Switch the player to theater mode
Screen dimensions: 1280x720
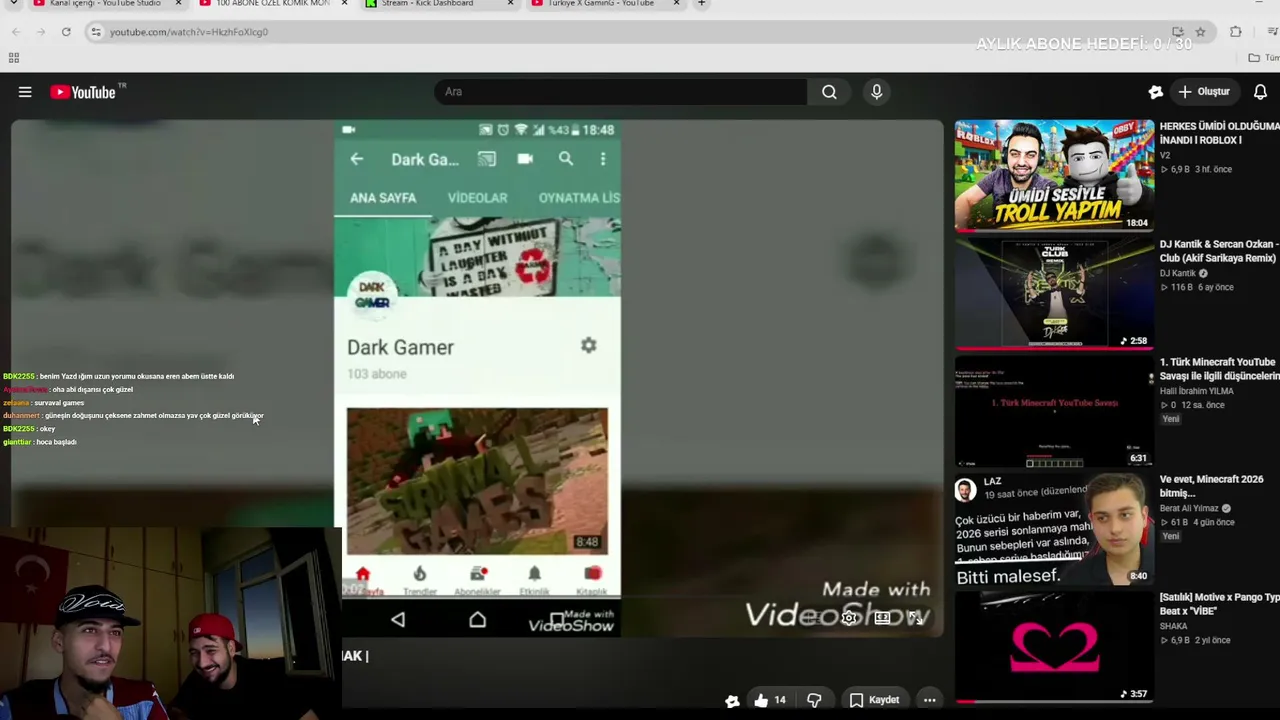click(882, 618)
